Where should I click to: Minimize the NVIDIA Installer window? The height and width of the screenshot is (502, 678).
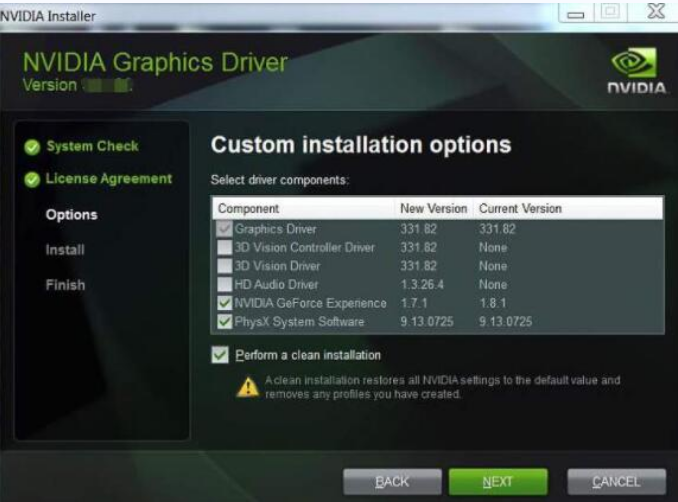[x=576, y=13]
